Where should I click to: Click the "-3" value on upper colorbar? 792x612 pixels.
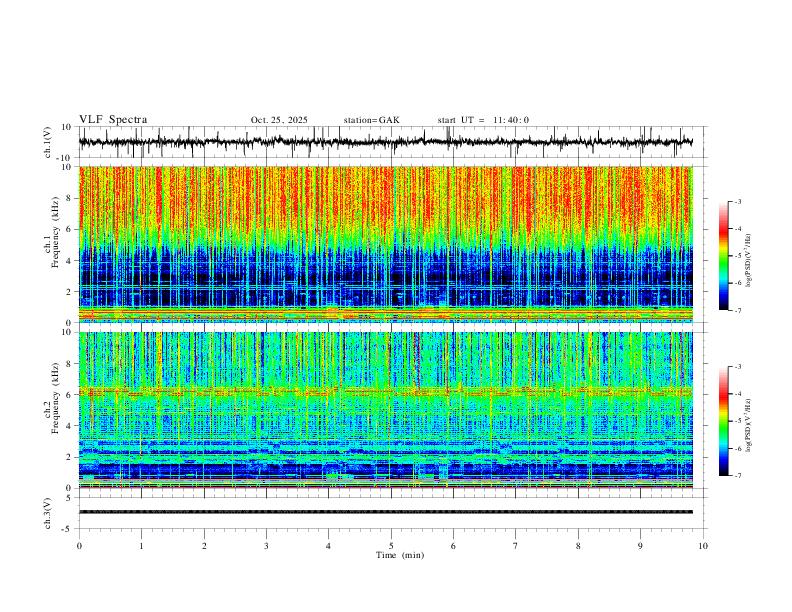[x=738, y=201]
